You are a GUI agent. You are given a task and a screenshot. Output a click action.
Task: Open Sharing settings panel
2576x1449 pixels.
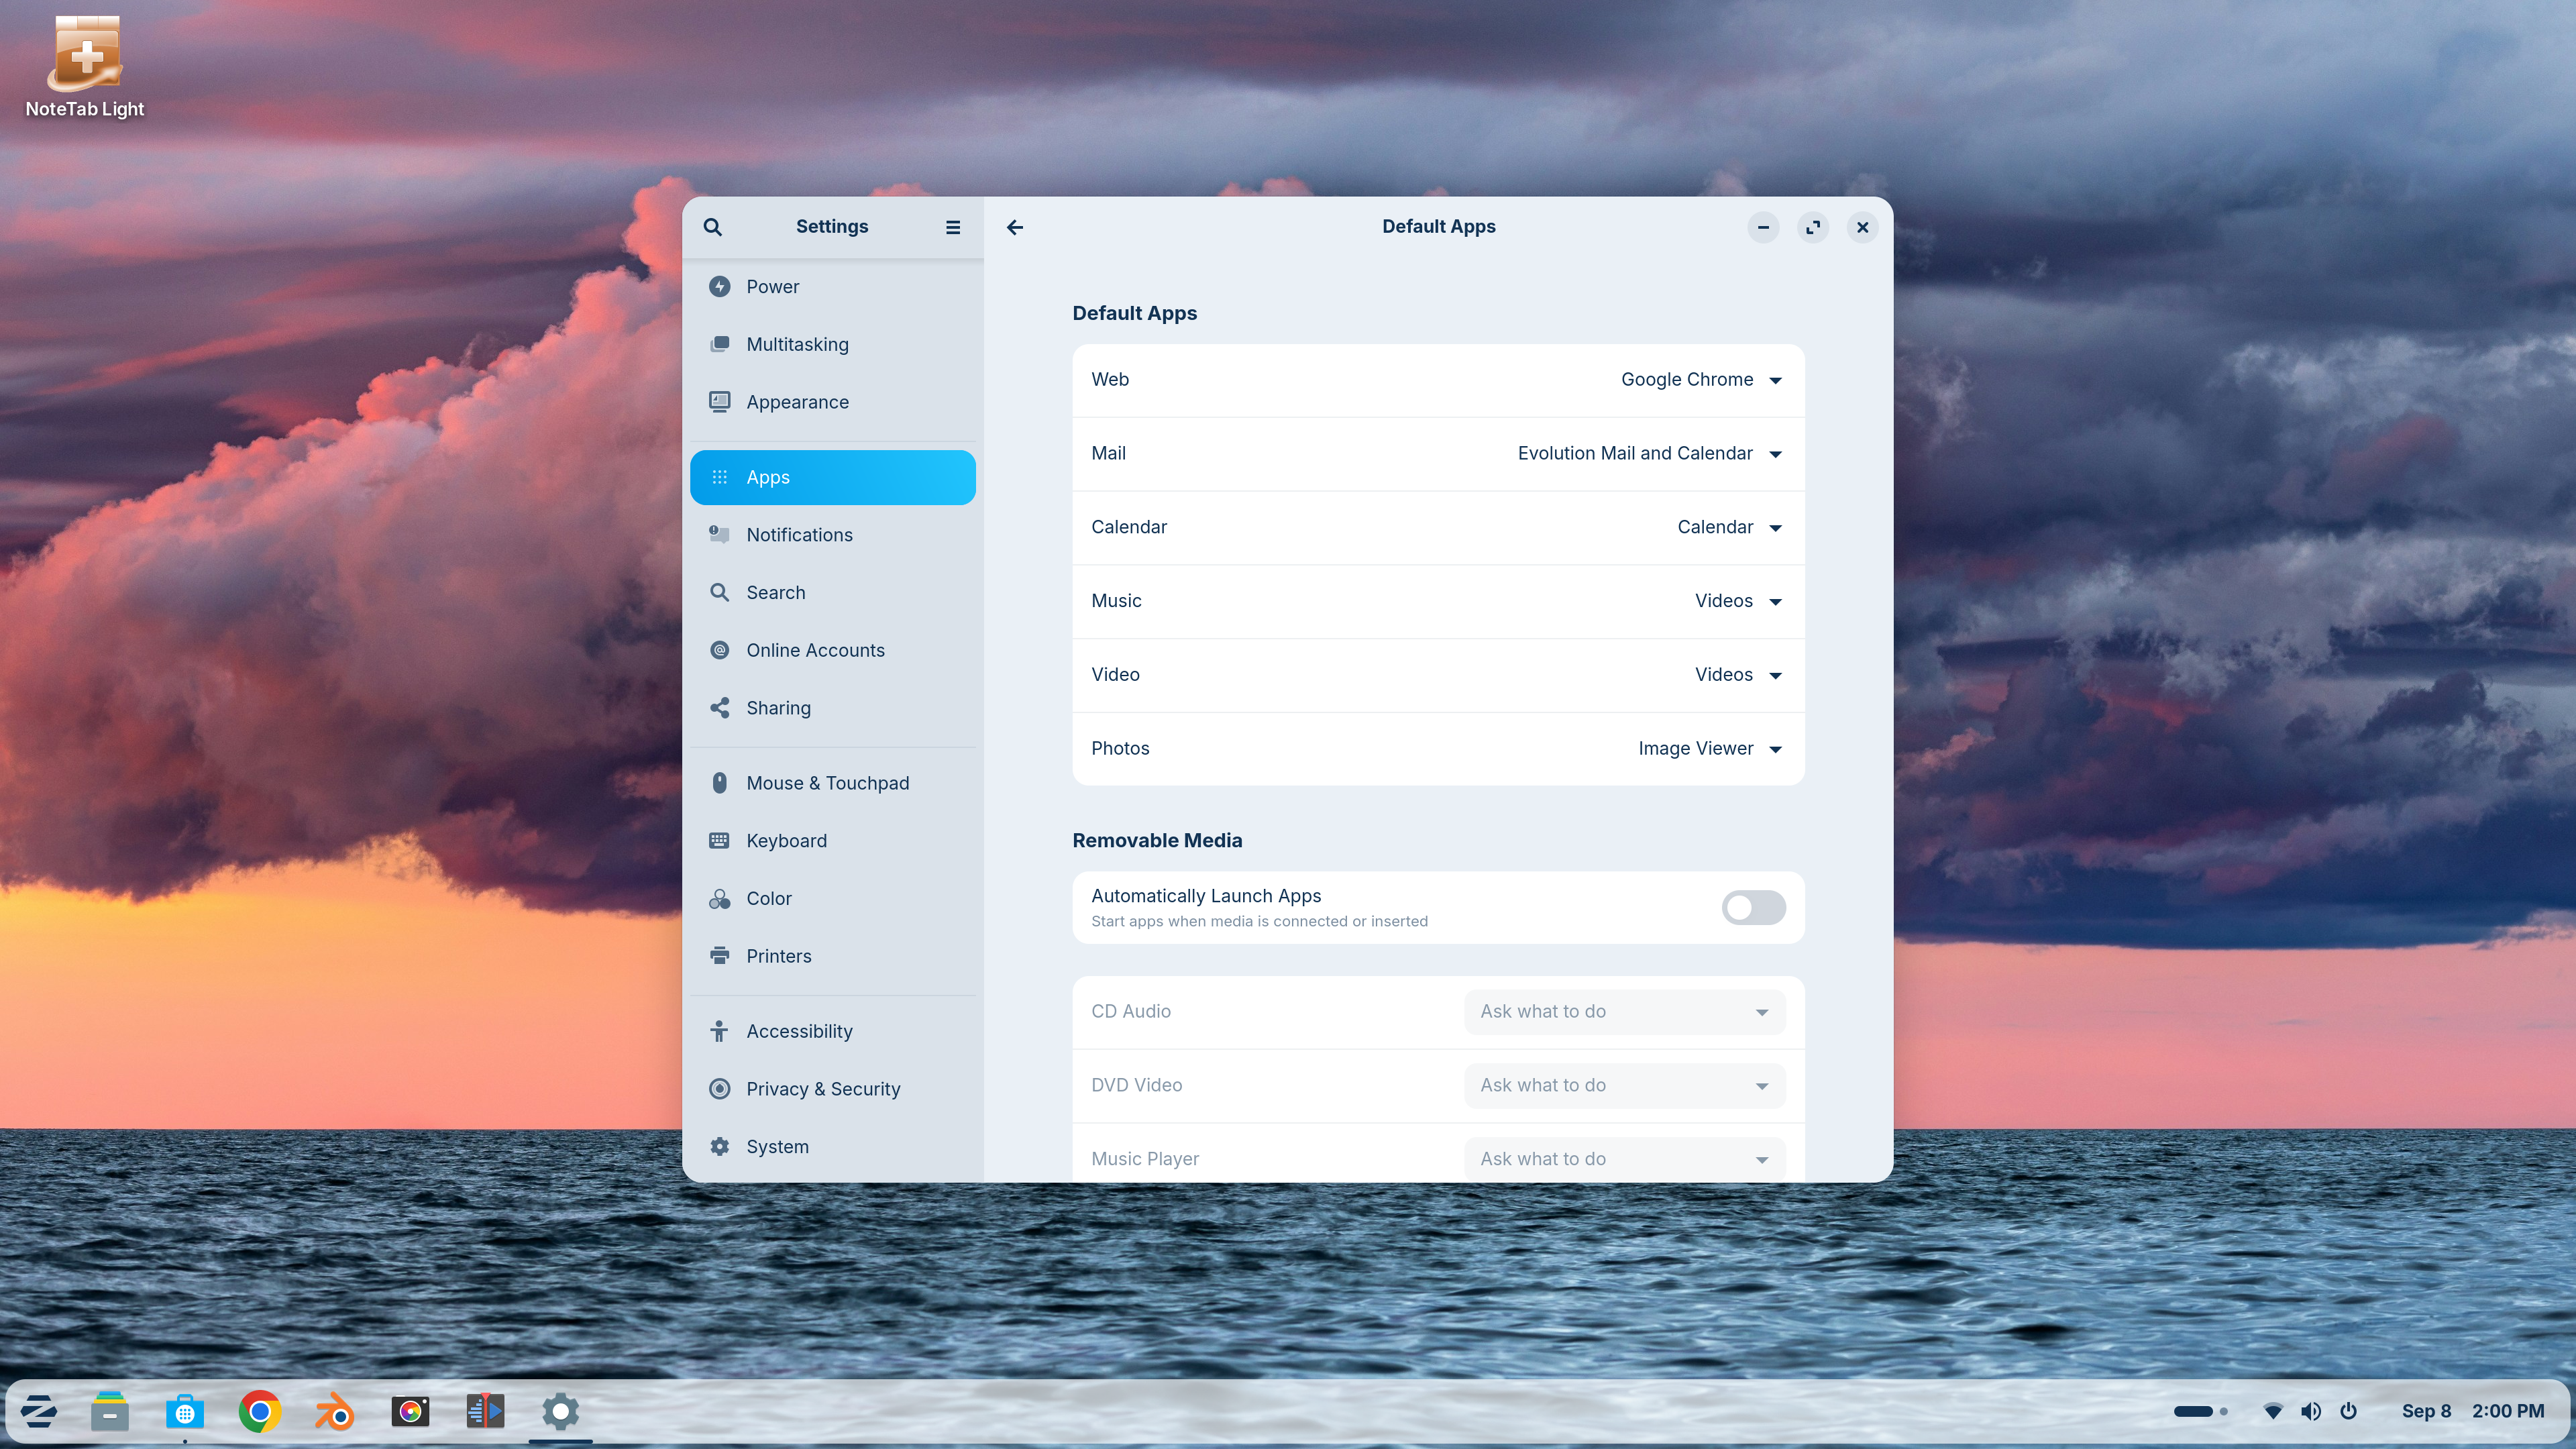point(832,708)
